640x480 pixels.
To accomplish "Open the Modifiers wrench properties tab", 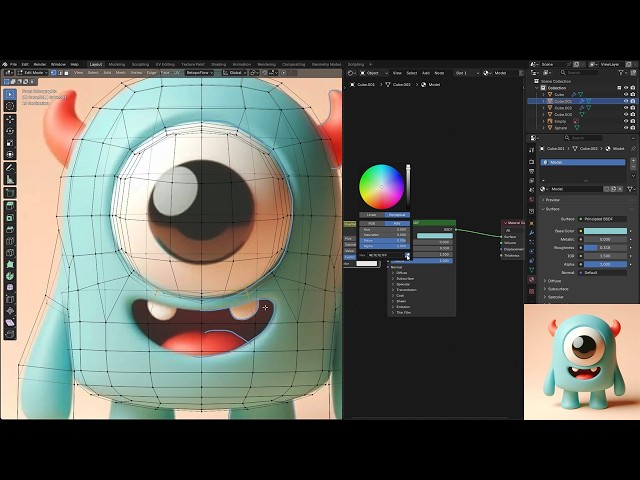I will pyautogui.click(x=531, y=232).
